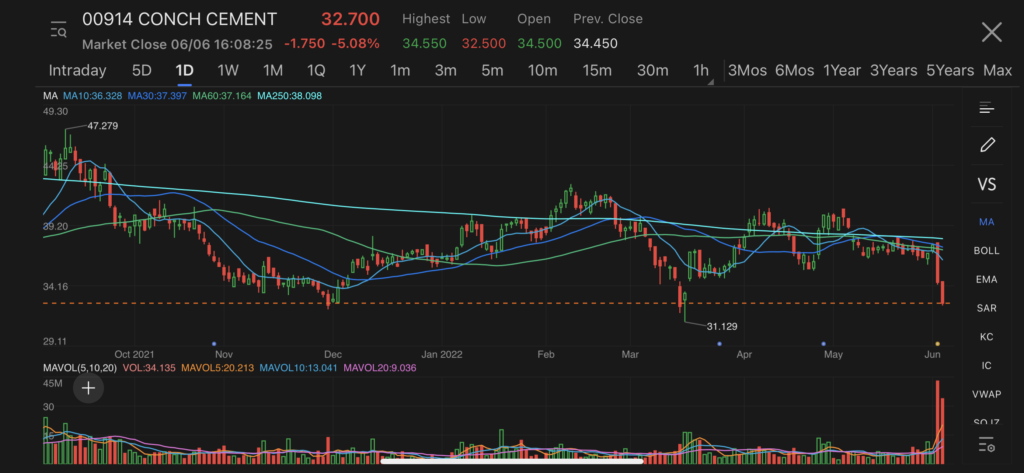Toggle the MA indicator in sidebar
The height and width of the screenshot is (473, 1024).
[x=986, y=222]
